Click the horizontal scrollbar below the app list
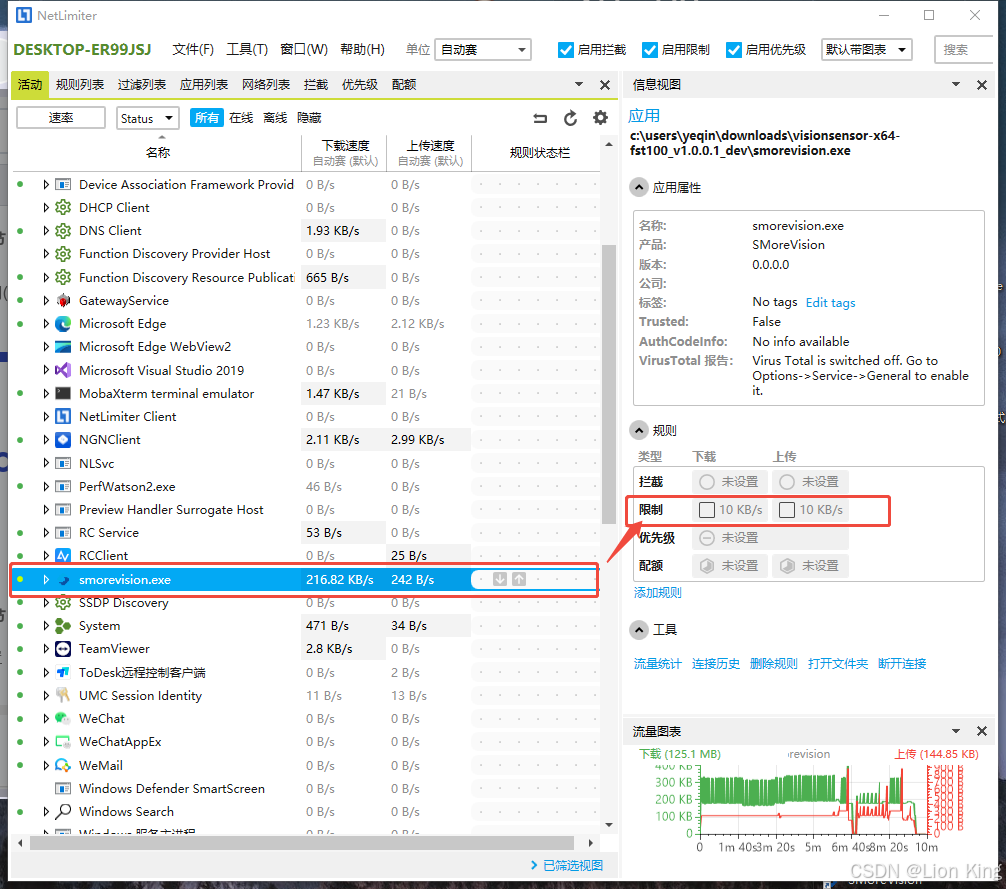1006x889 pixels. tap(302, 842)
